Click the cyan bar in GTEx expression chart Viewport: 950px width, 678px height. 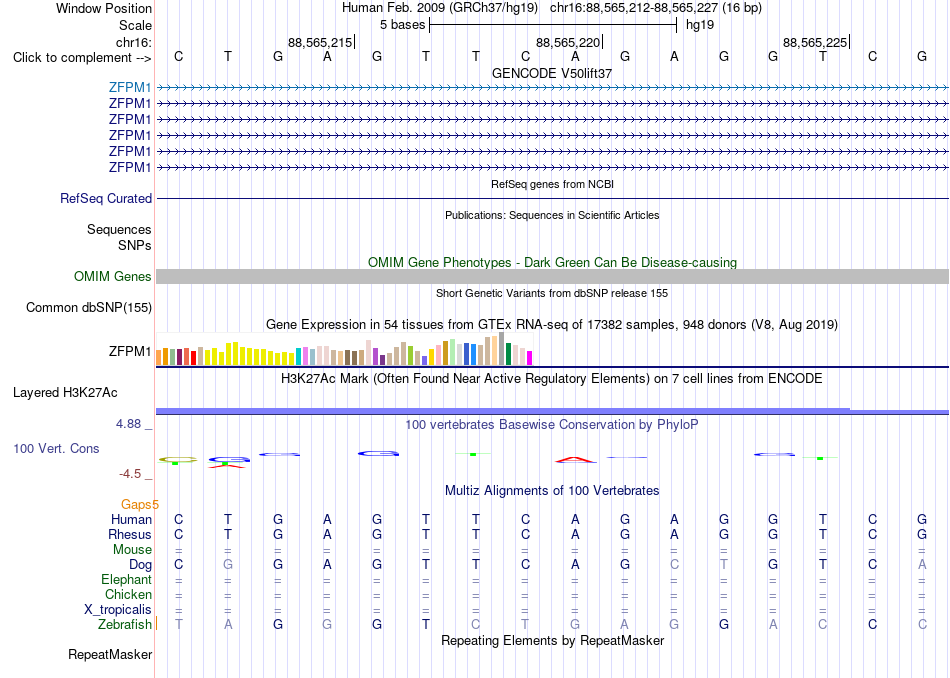click(298, 356)
